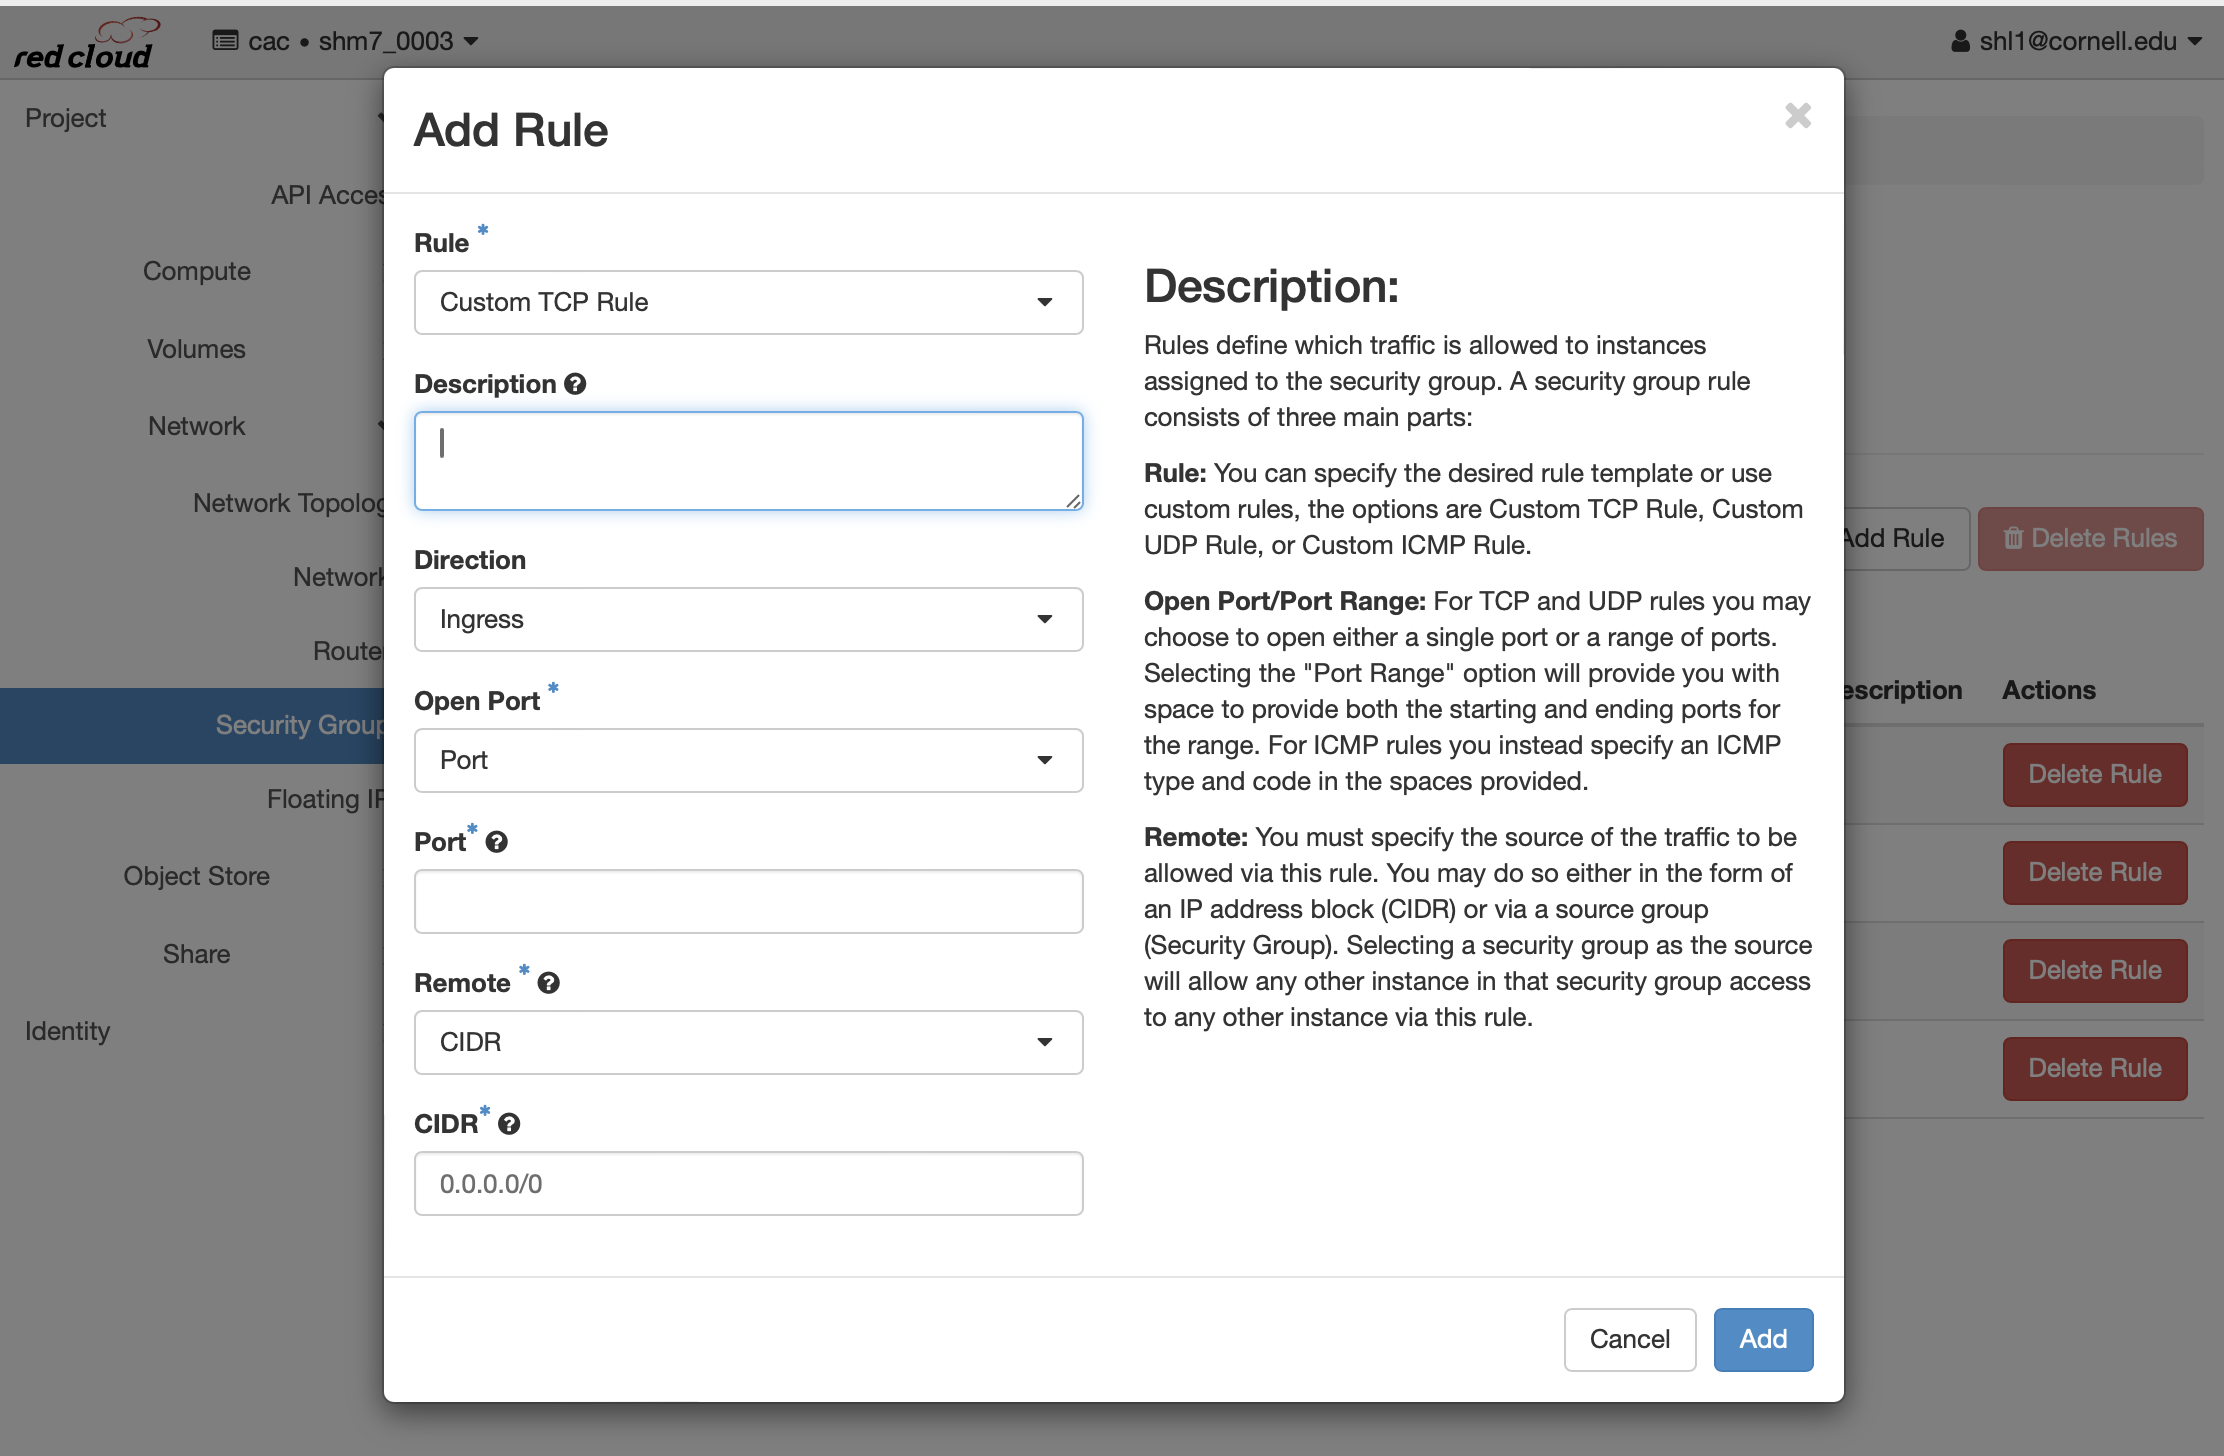The image size is (2224, 1456).
Task: Click the third Delete Rule button
Action: click(x=2095, y=970)
